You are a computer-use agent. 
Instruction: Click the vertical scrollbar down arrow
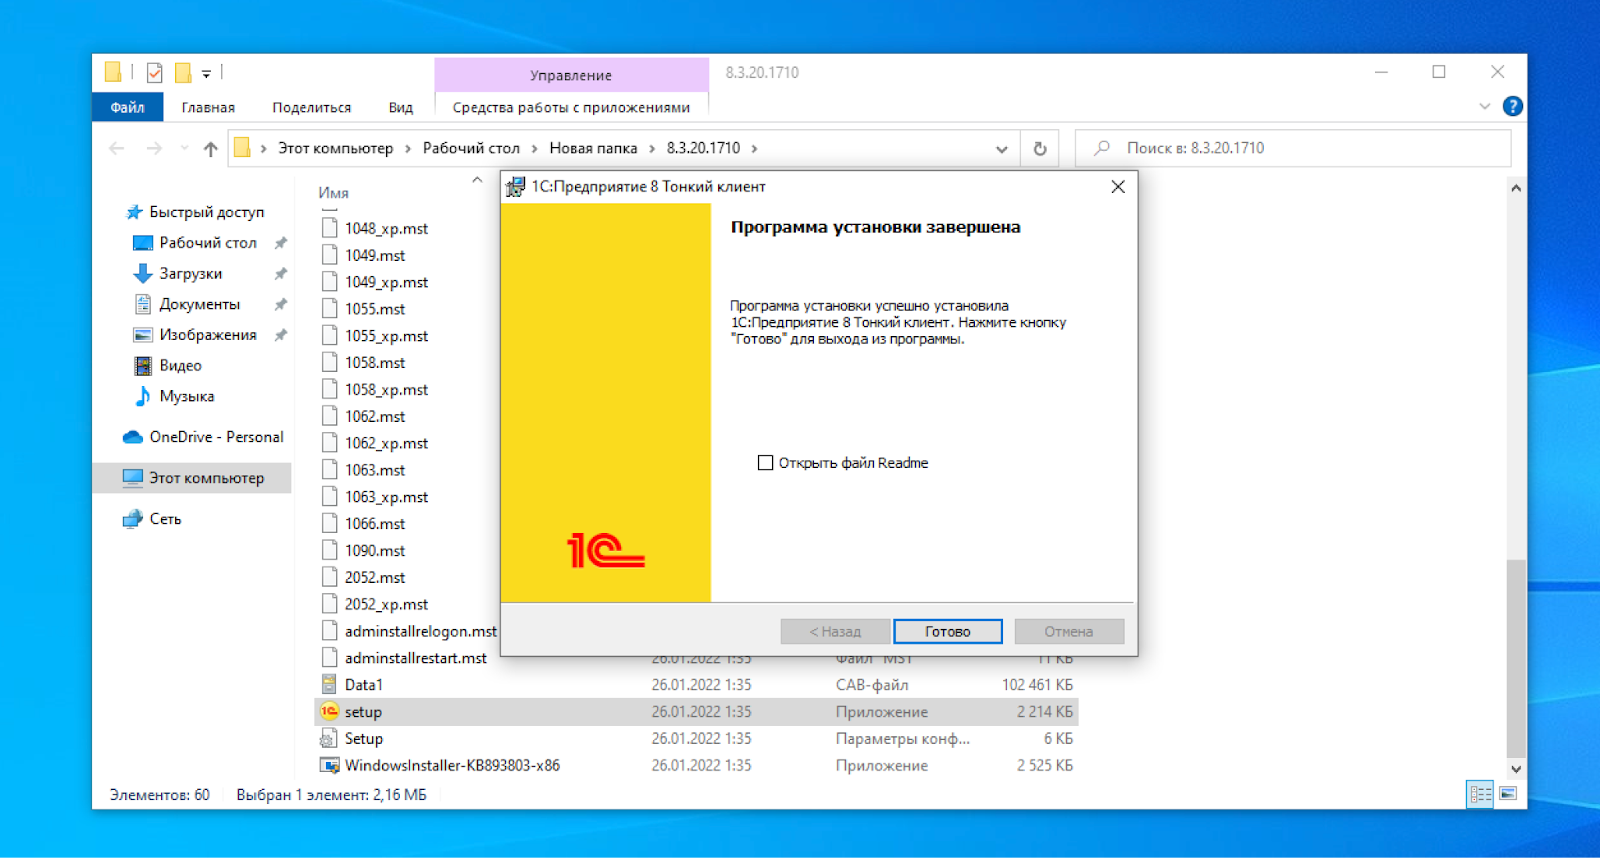[x=1516, y=769]
